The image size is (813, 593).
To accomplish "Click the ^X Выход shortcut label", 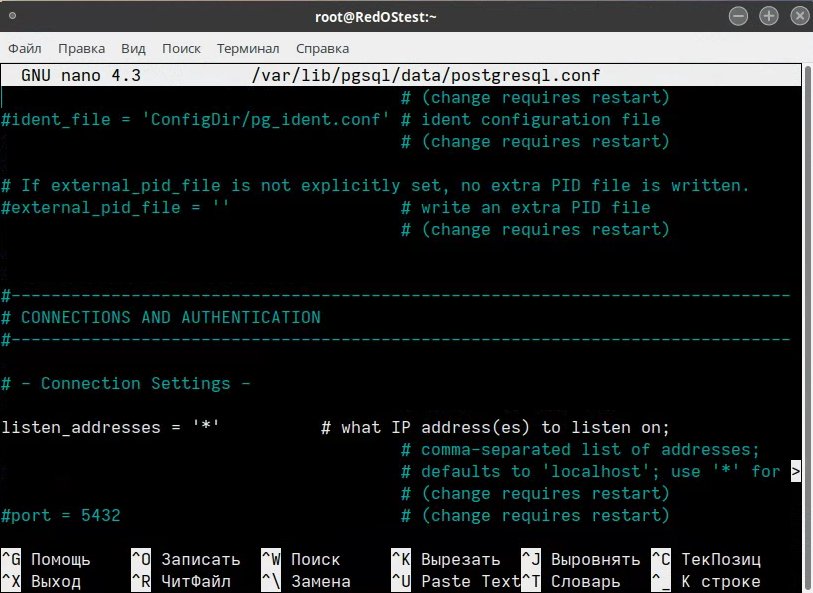I will click(x=46, y=581).
